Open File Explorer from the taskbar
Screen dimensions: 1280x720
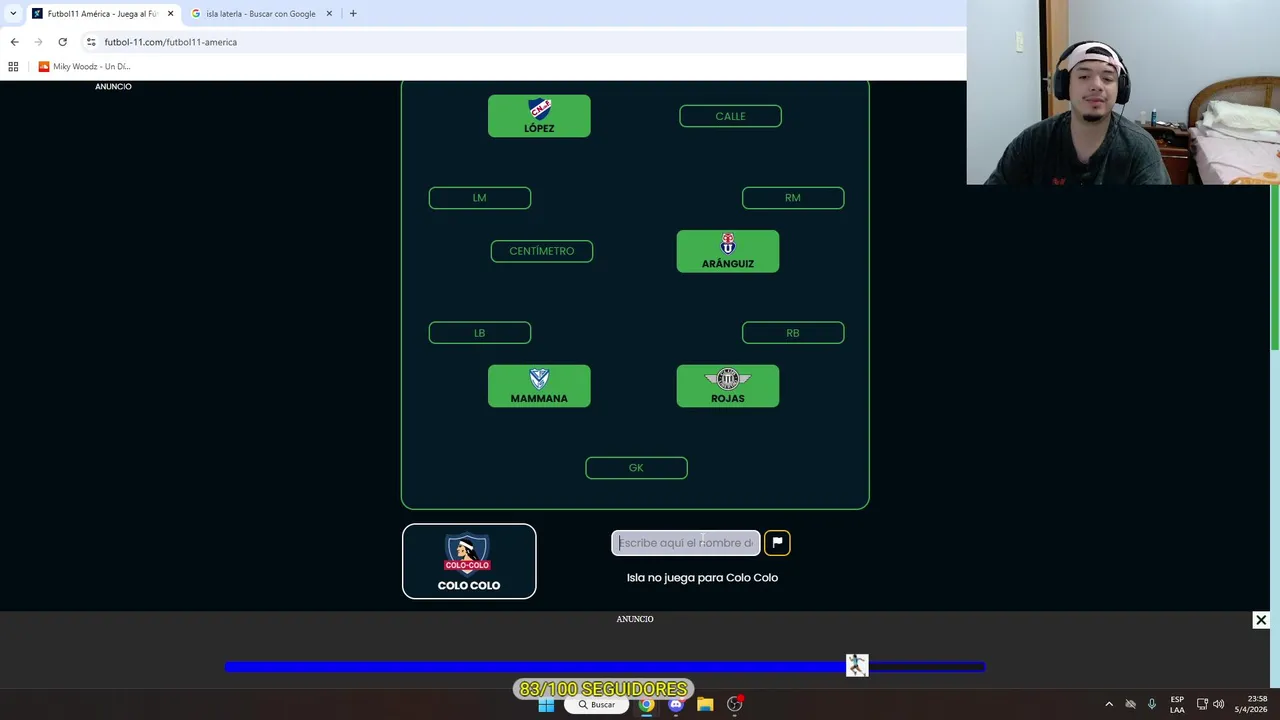pyautogui.click(x=705, y=705)
